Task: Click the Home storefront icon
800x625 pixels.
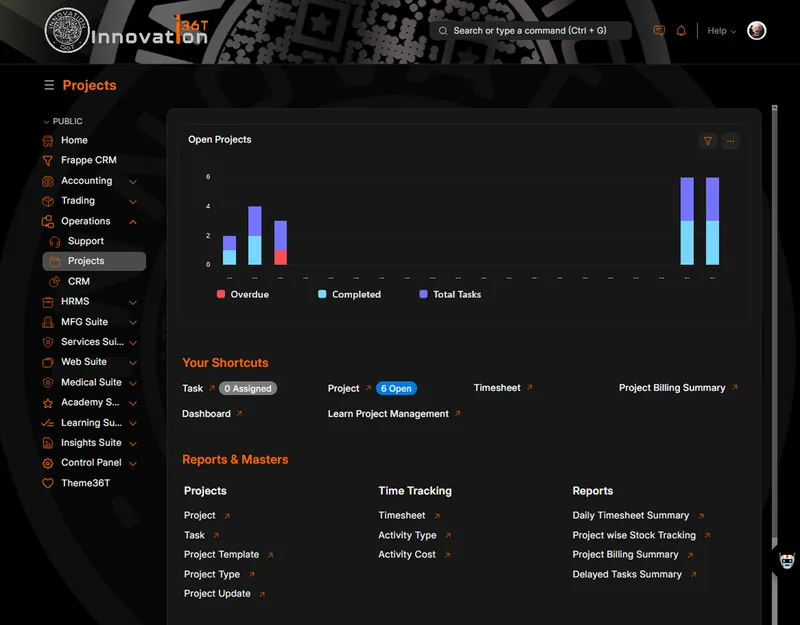Action: tap(48, 140)
